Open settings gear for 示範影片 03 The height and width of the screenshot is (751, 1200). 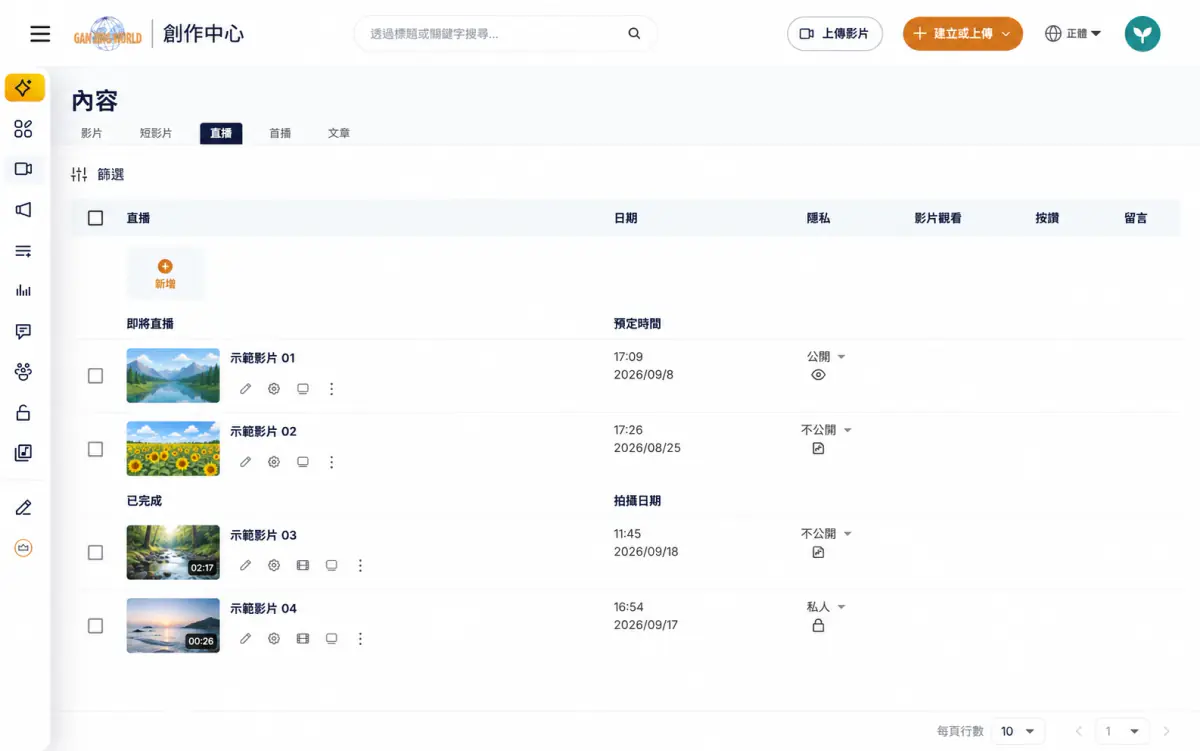click(274, 565)
